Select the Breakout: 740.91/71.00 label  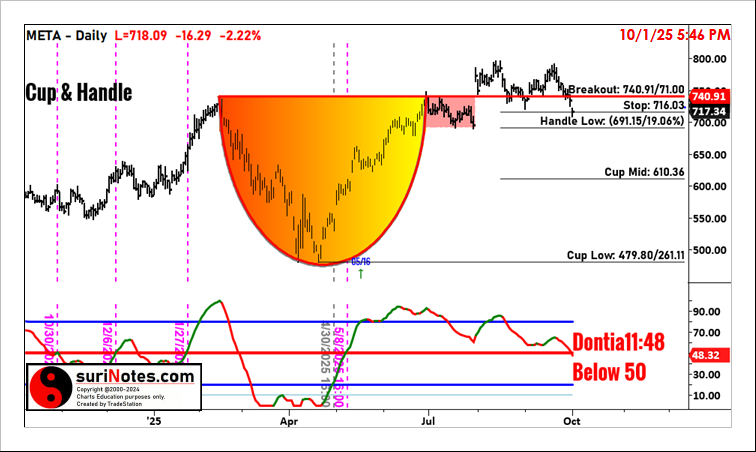coord(626,89)
